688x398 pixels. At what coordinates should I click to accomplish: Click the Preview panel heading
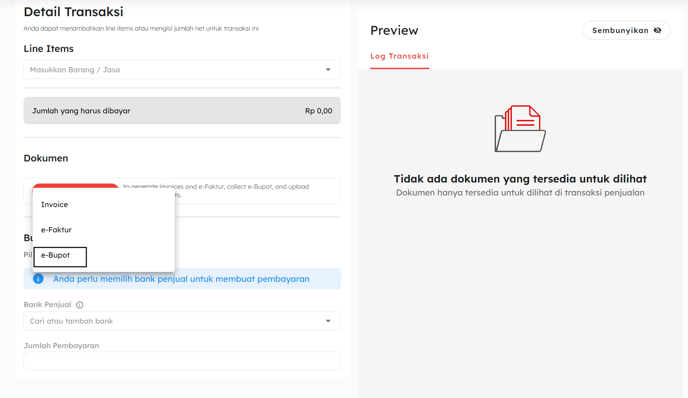click(x=394, y=30)
